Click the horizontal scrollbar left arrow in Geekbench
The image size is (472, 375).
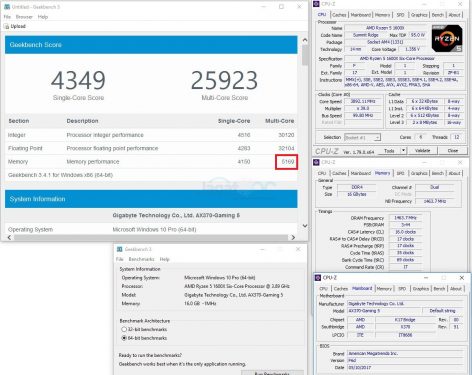(9, 237)
